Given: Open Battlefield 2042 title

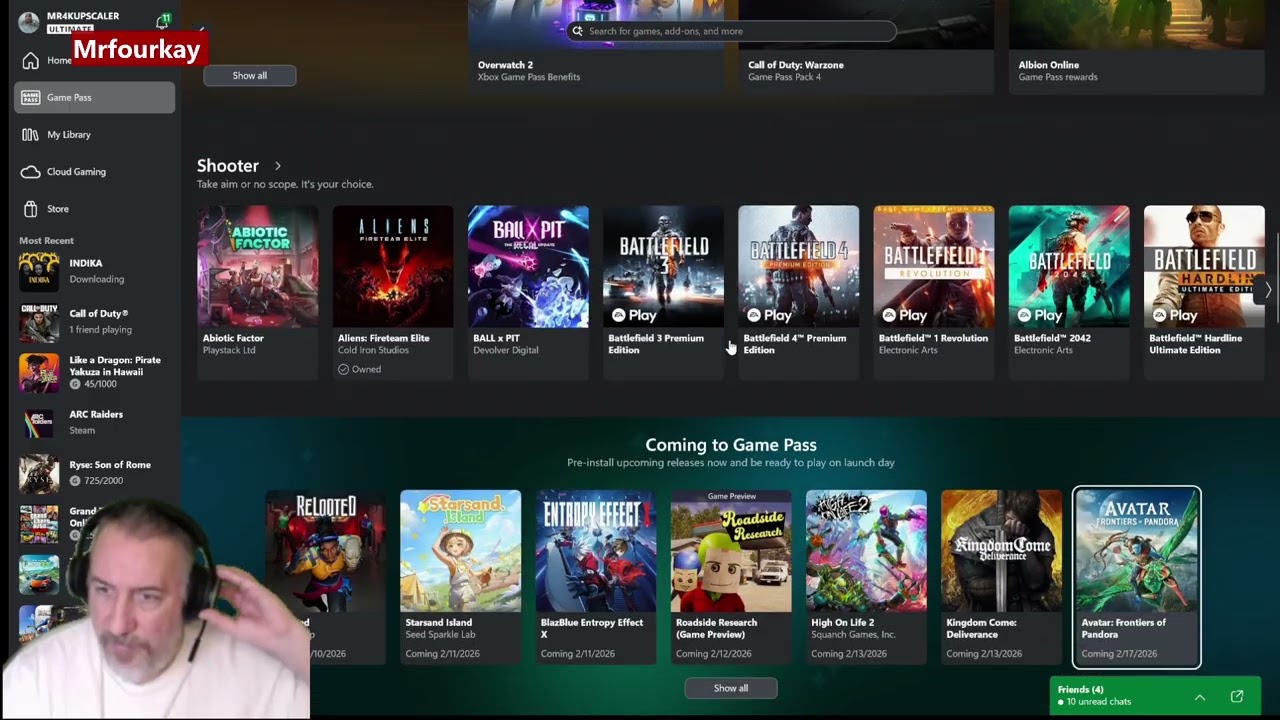Looking at the screenshot, I should click(1052, 338).
